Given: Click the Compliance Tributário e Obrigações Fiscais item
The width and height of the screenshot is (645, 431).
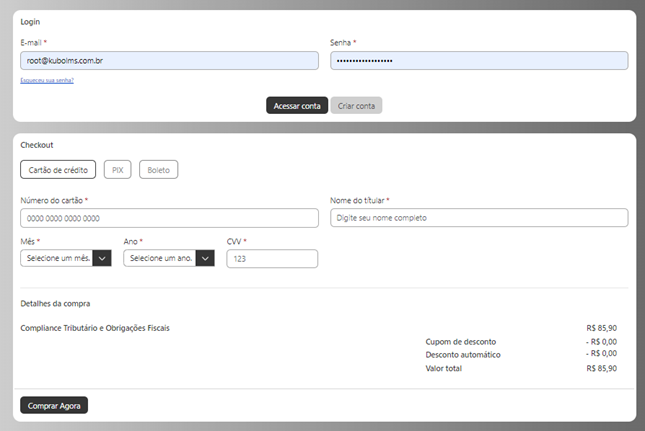Looking at the screenshot, I should click(x=95, y=327).
